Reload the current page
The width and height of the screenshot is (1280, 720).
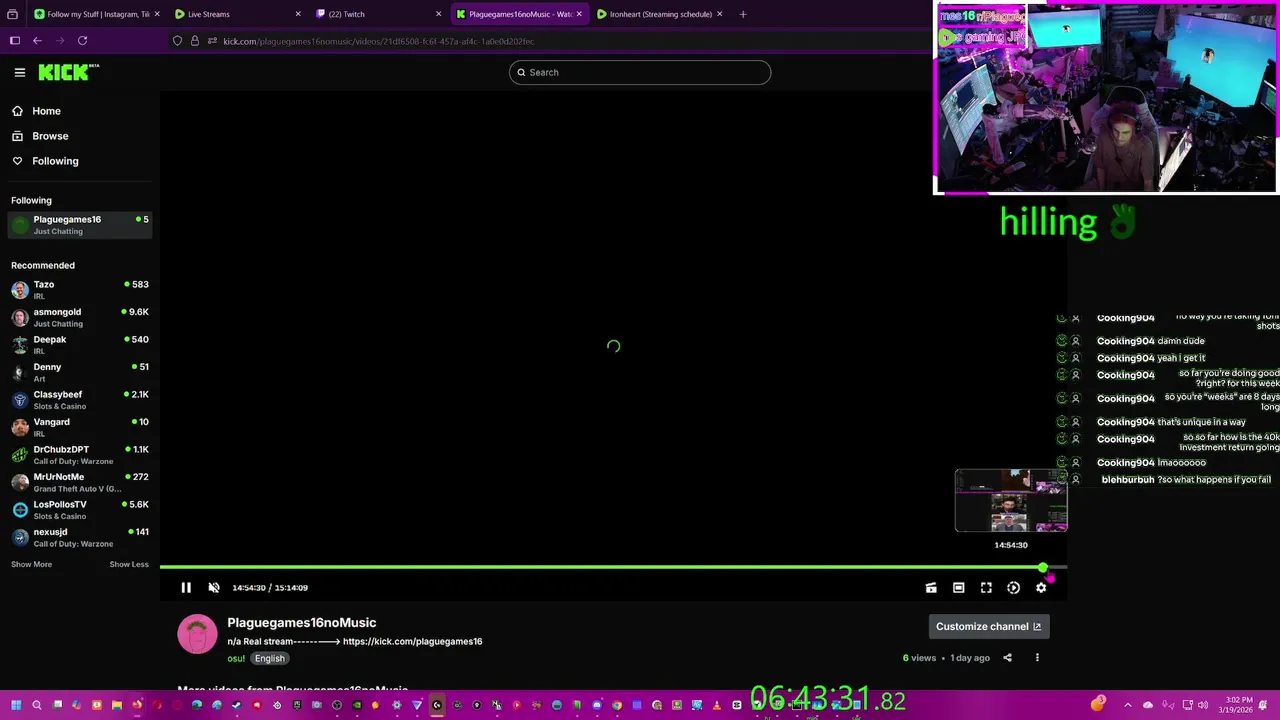[83, 41]
